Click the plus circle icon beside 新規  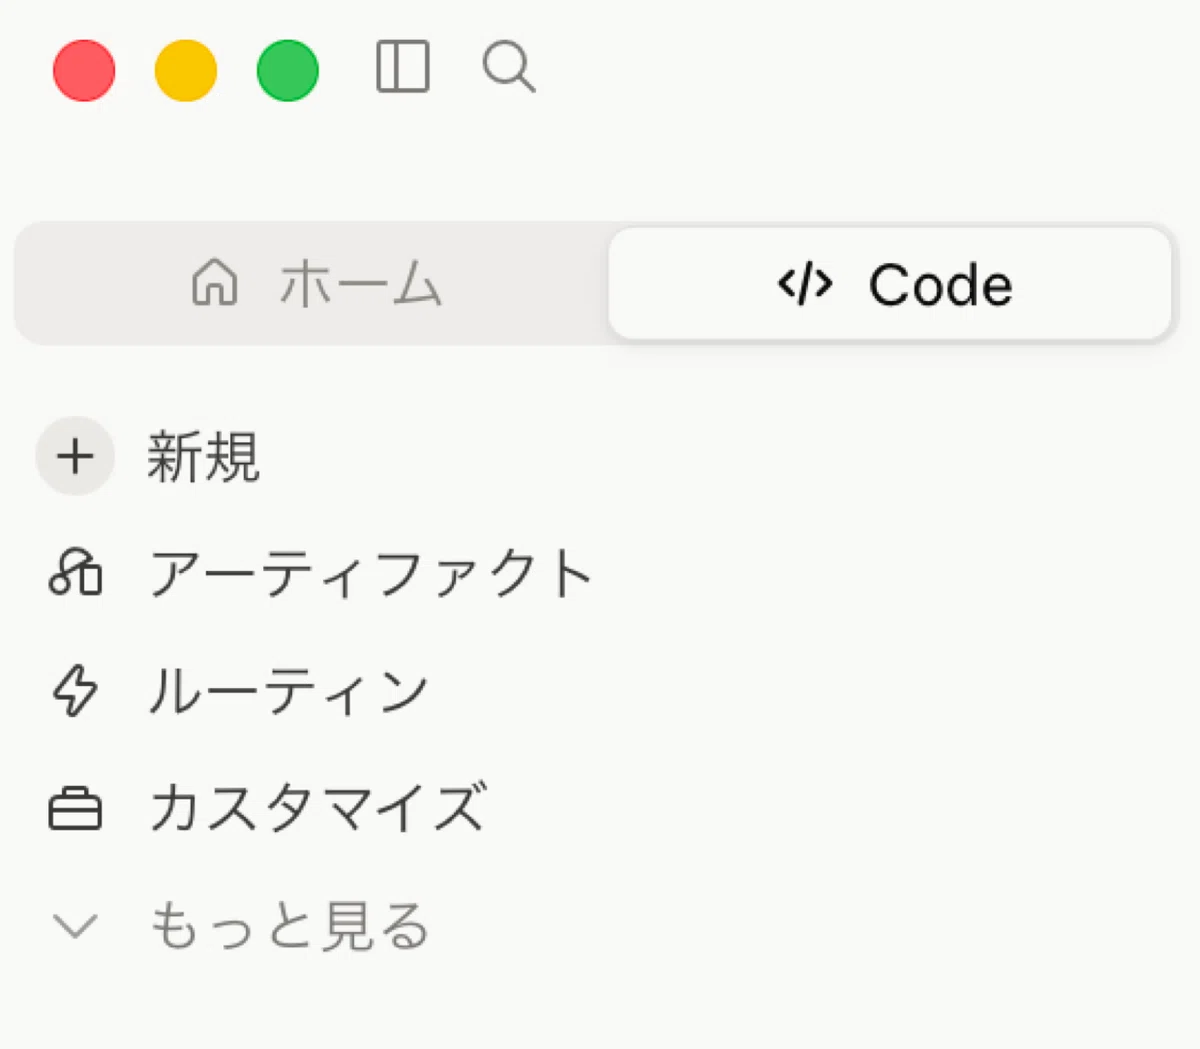click(x=75, y=456)
